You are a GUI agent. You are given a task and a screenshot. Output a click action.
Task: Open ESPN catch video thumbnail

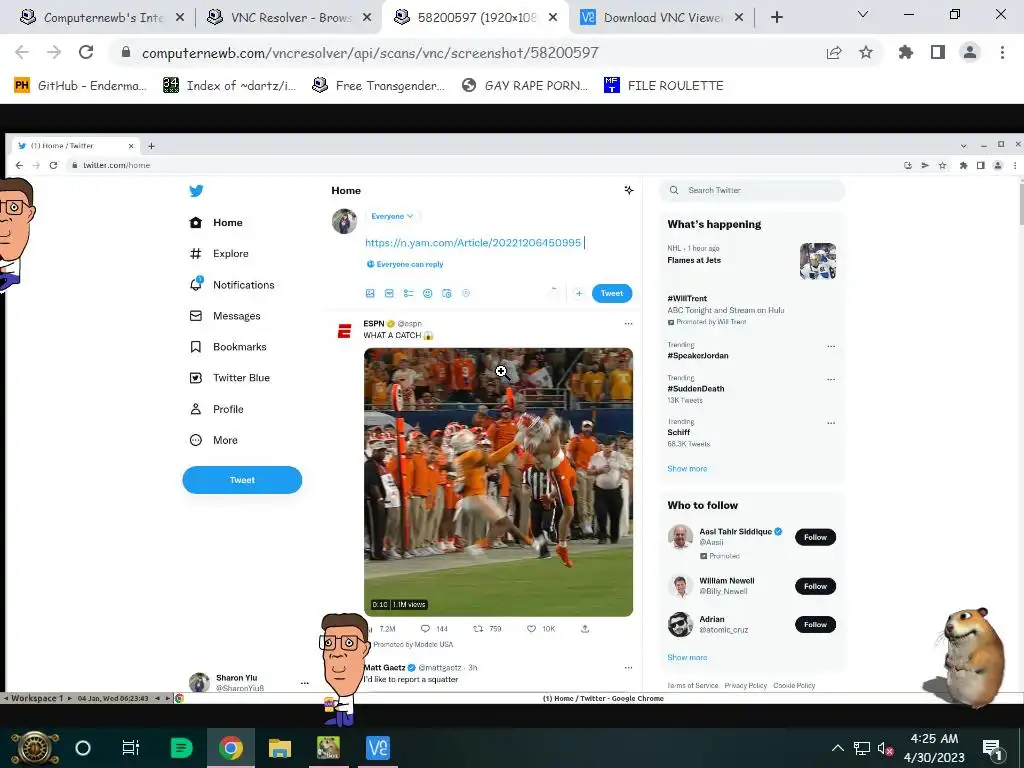(498, 482)
